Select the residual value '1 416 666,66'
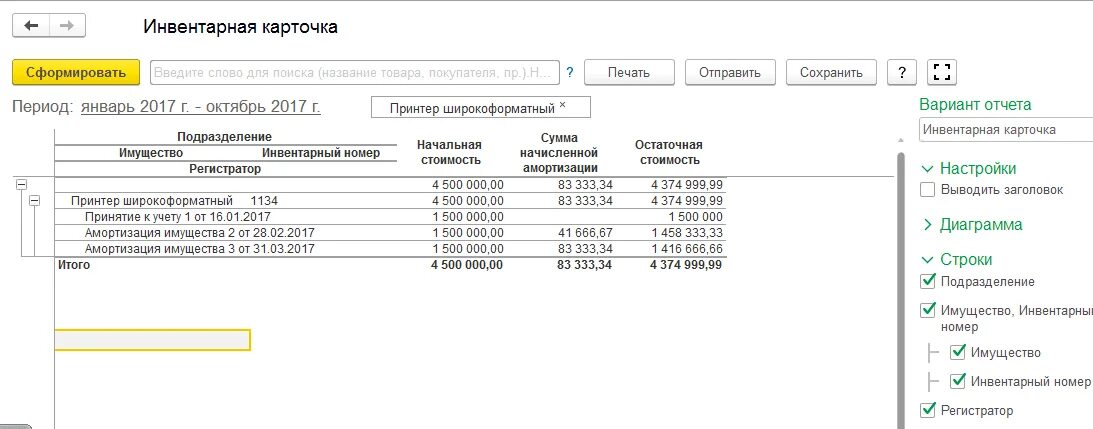Image resolution: width=1093 pixels, height=429 pixels. pyautogui.click(x=687, y=249)
